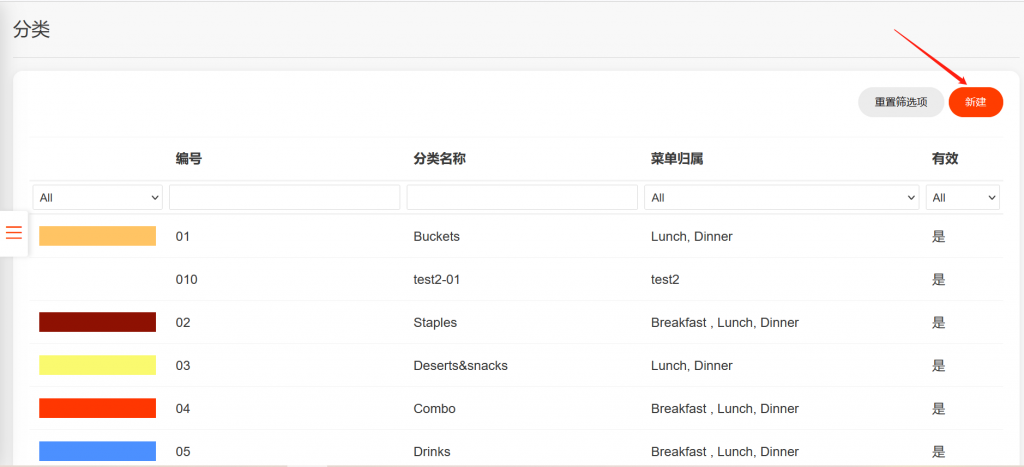Click code 05 cell

tap(183, 452)
